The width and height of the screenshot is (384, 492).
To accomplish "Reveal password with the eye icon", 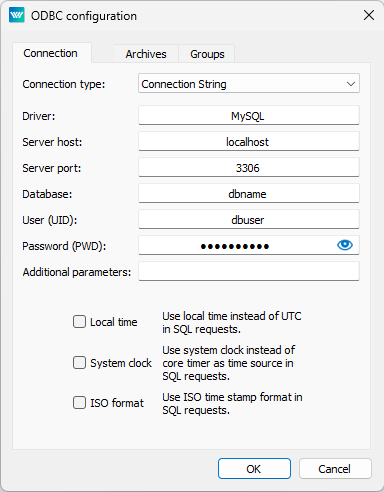I will 345,245.
